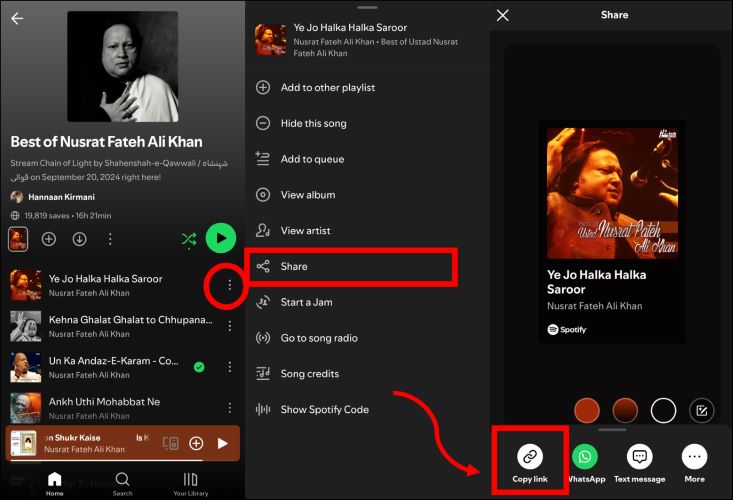Play the playlist with green button
Screen dimensions: 733x500
pos(221,238)
